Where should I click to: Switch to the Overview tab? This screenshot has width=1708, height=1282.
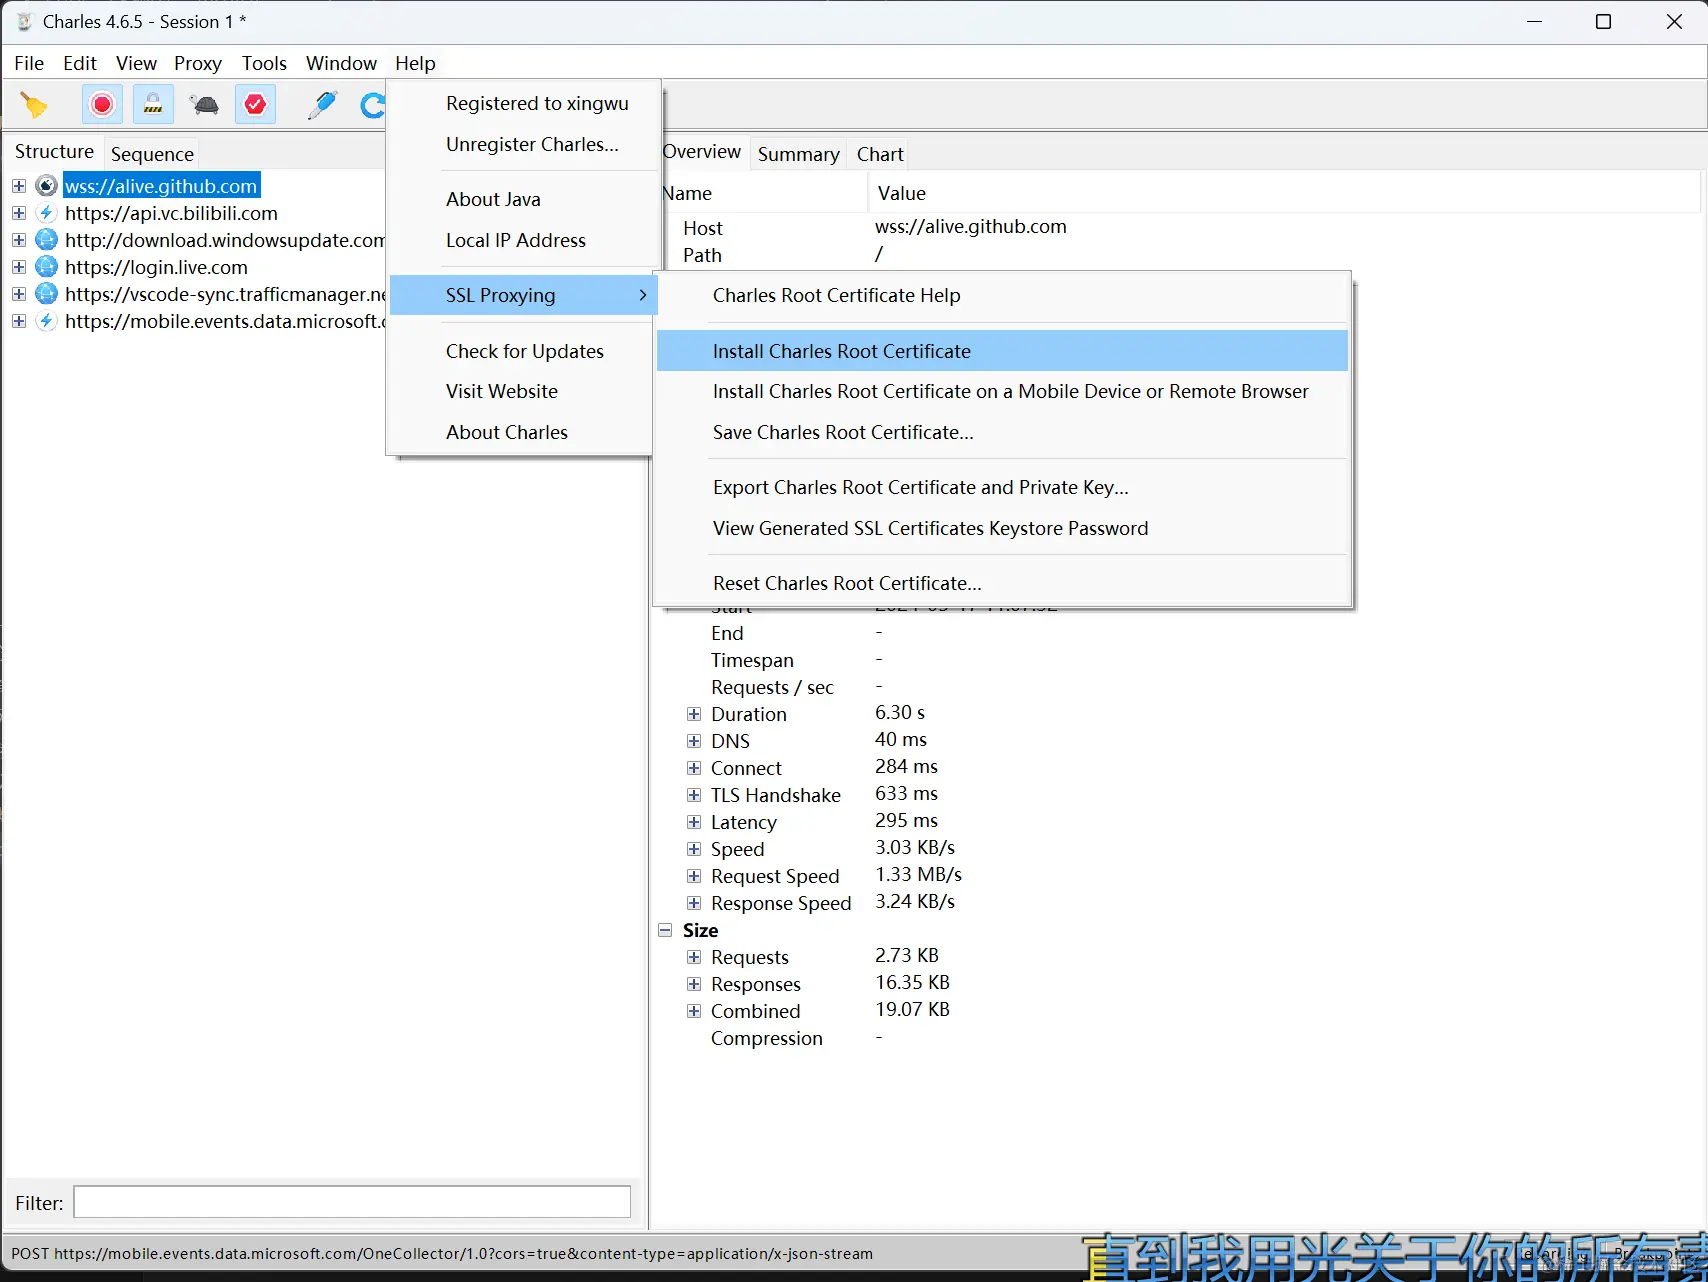click(x=702, y=151)
